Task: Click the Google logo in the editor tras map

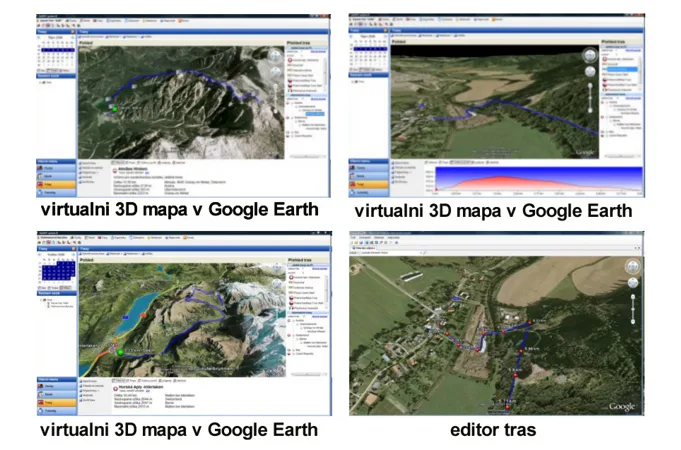Action: click(621, 406)
